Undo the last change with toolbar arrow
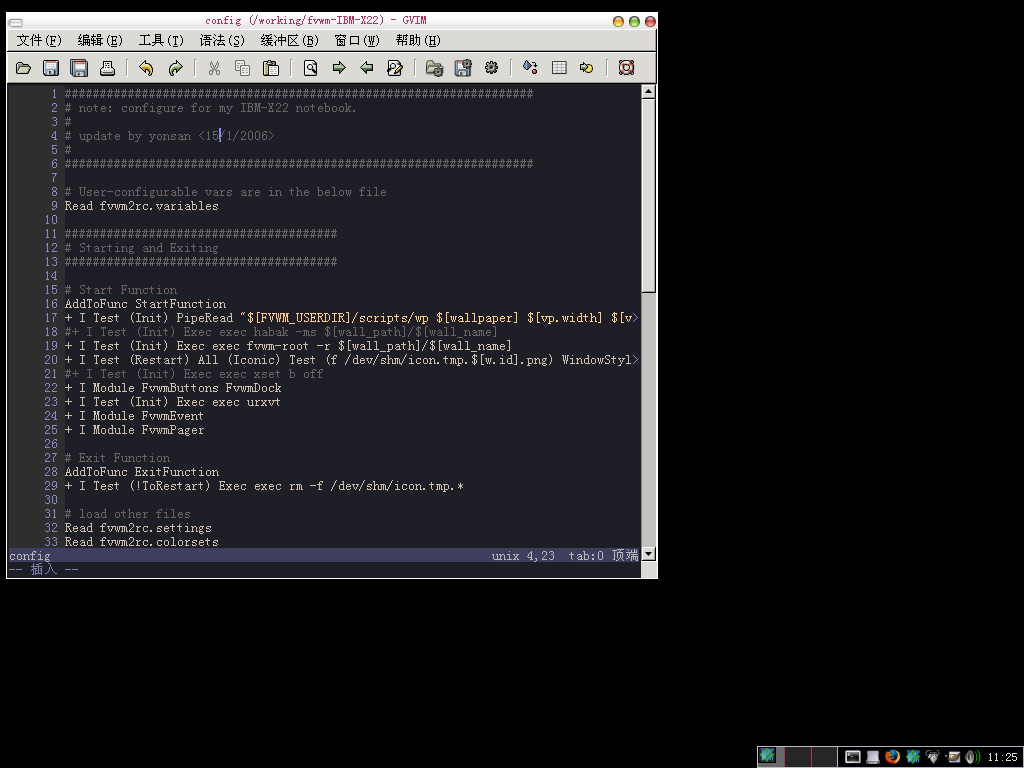Image resolution: width=1024 pixels, height=768 pixels. (146, 68)
